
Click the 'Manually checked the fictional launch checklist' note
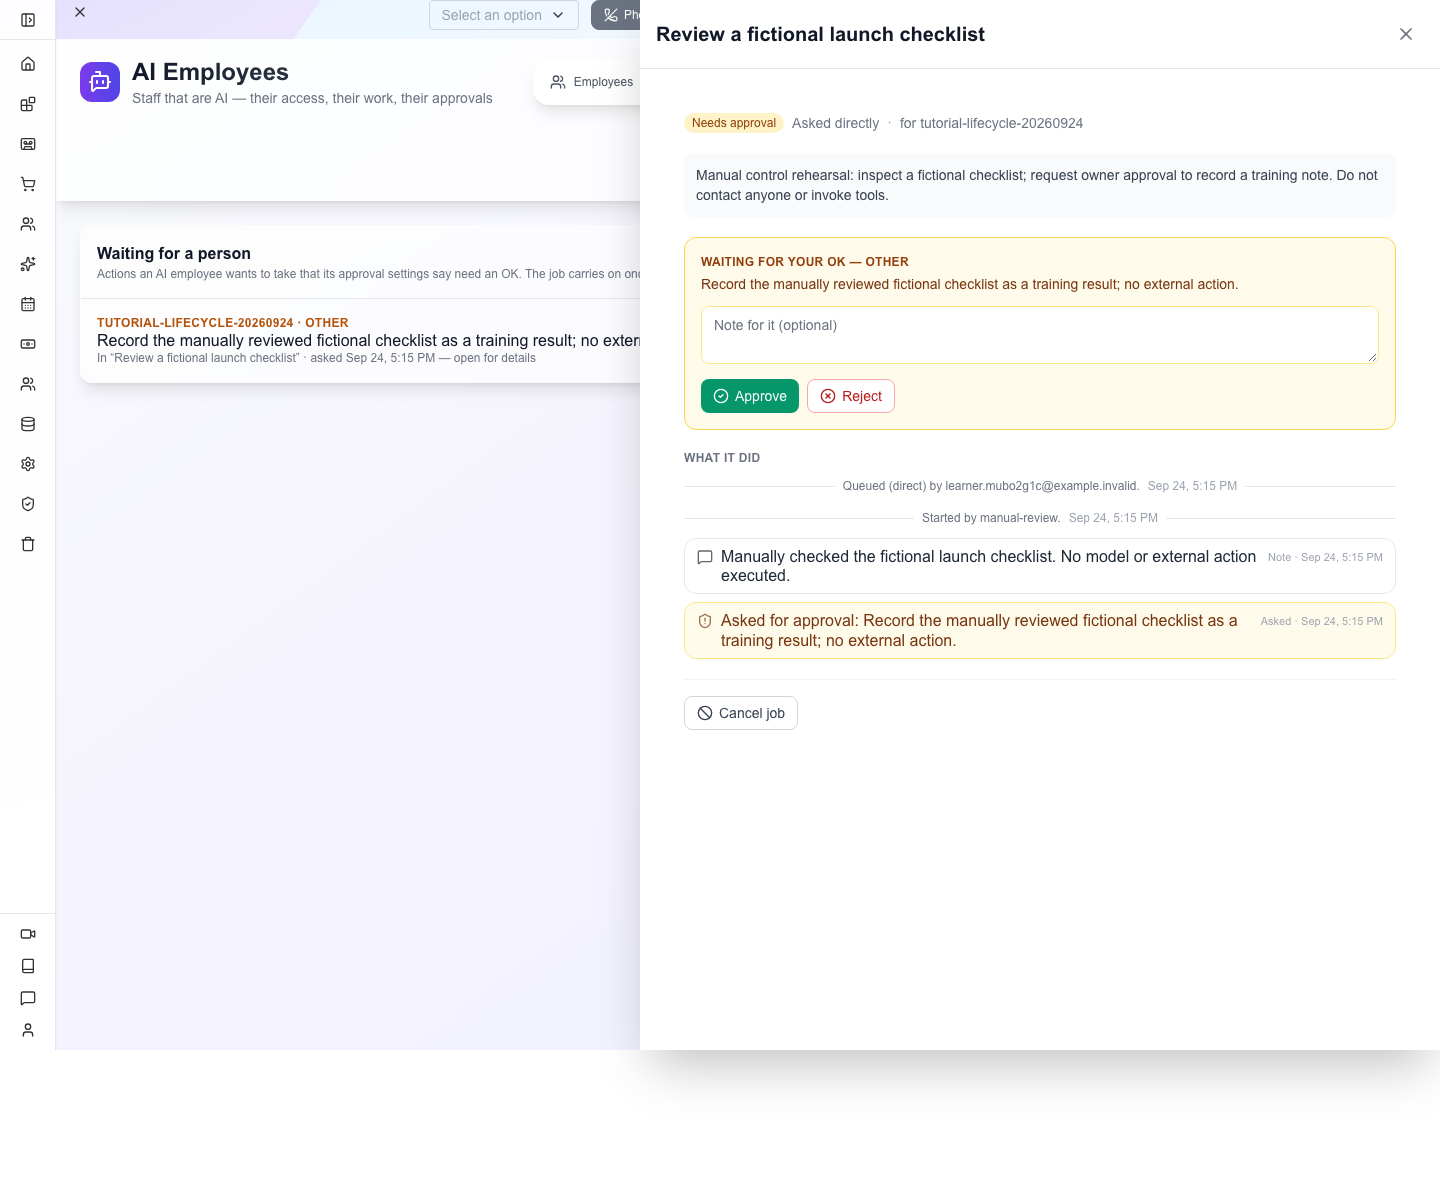click(x=1040, y=566)
